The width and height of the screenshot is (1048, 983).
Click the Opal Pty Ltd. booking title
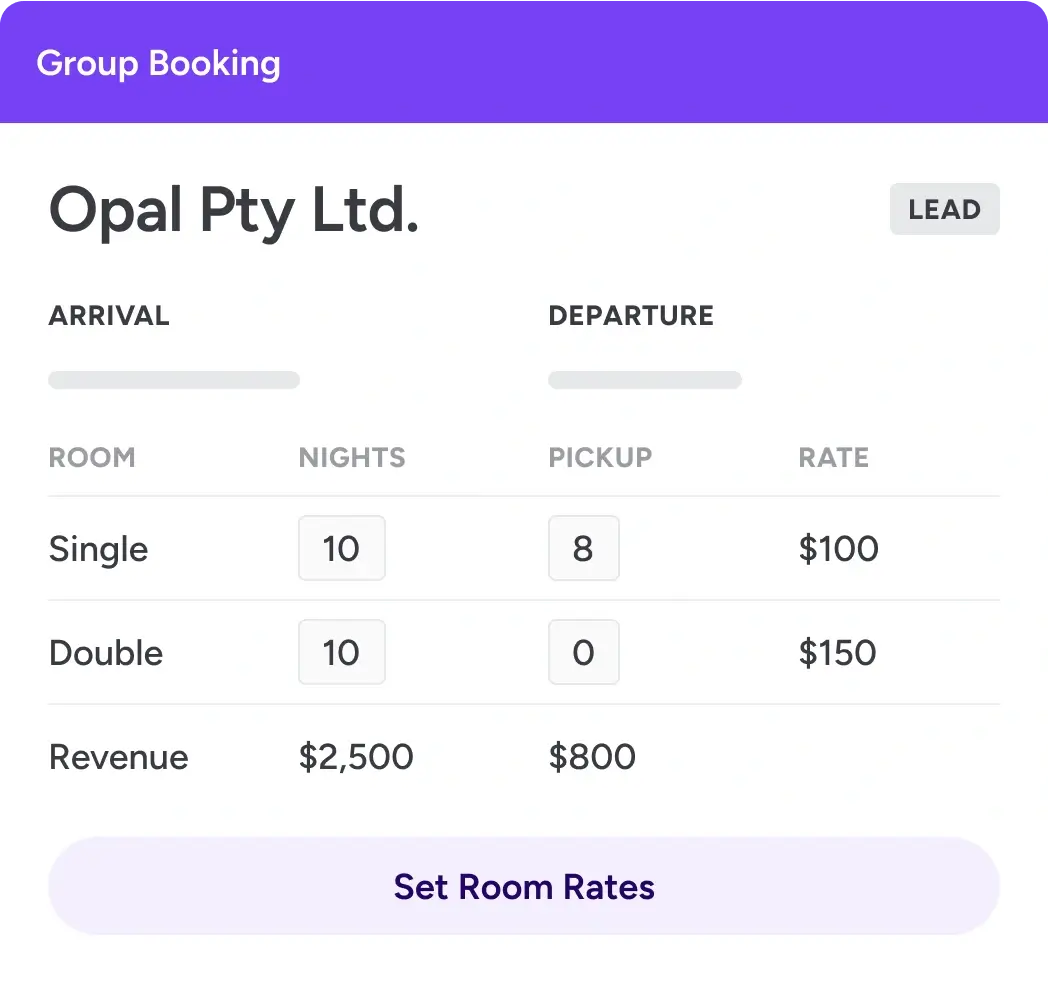point(233,211)
